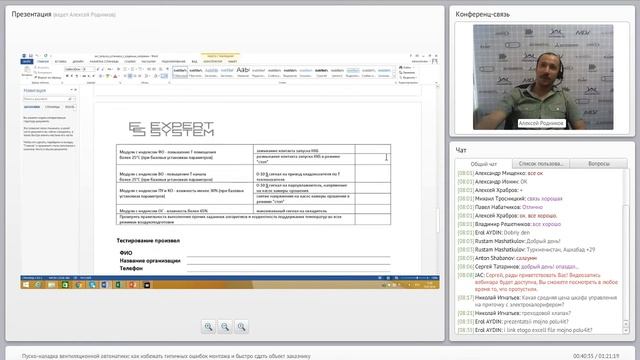Click the Михаил Тросницкий chat message
This screenshot has height=360, width=640.
tap(510, 199)
